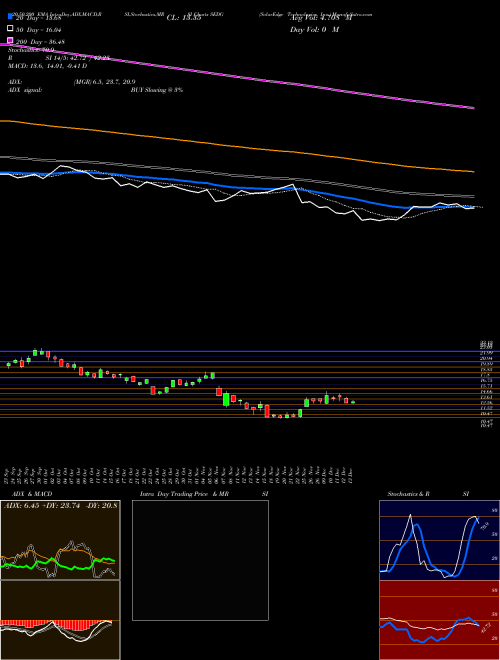This screenshot has width=500, height=660.
Task: Click the ADX line chart panel
Action: point(60,540)
